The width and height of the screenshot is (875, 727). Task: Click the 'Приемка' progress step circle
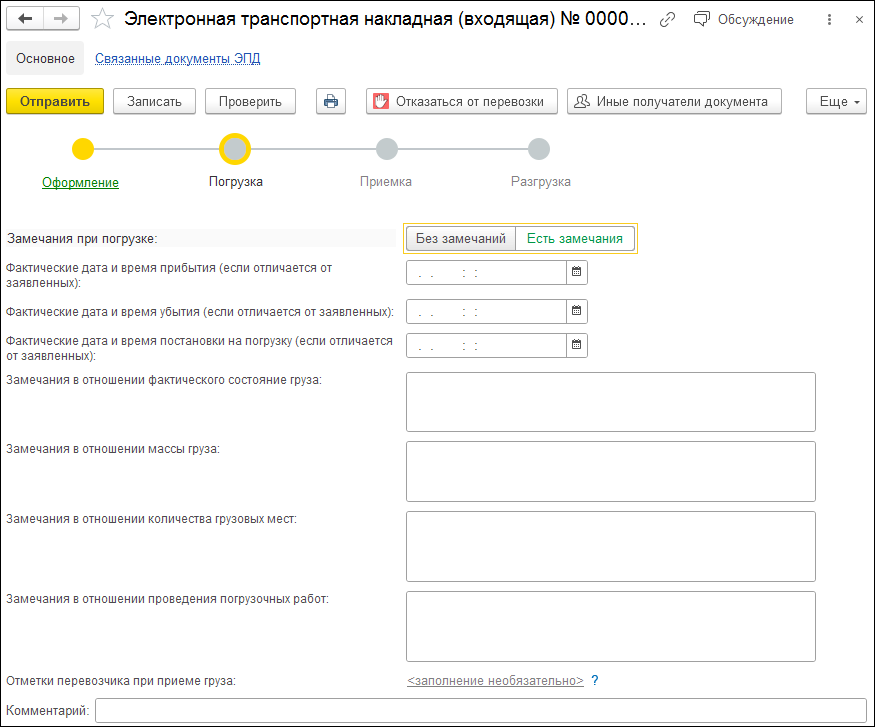pos(387,149)
